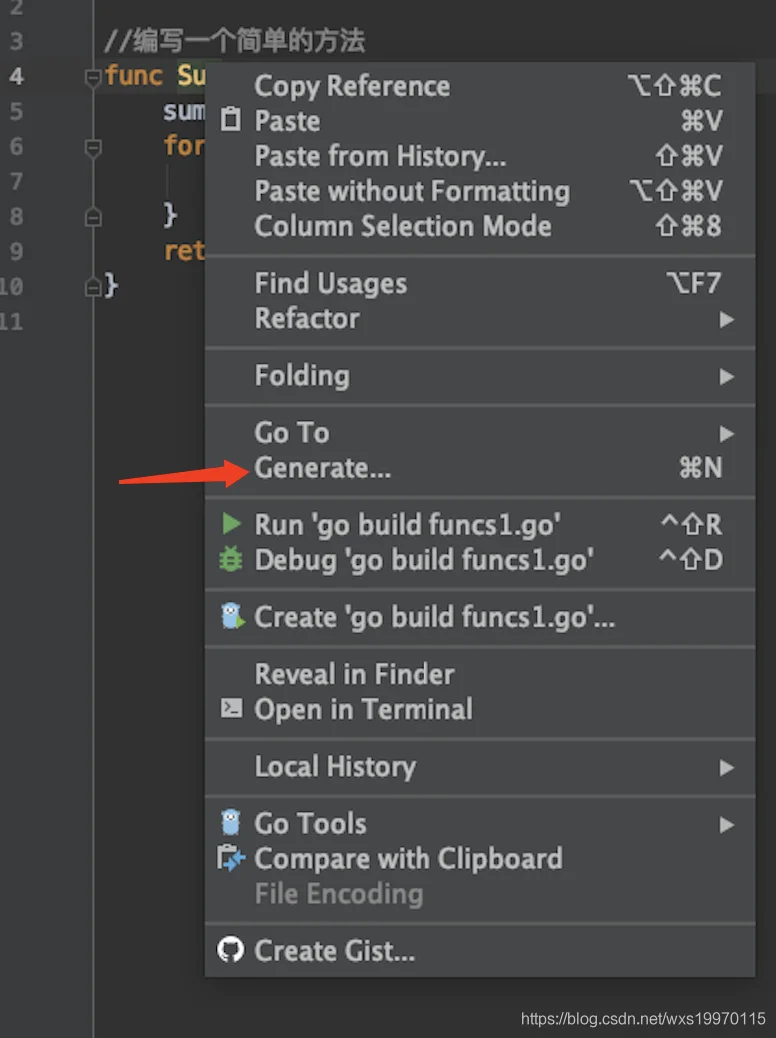Screen dimensions: 776x1038
Task: Collapse the func fold marker on line 4
Action: [x=93, y=78]
